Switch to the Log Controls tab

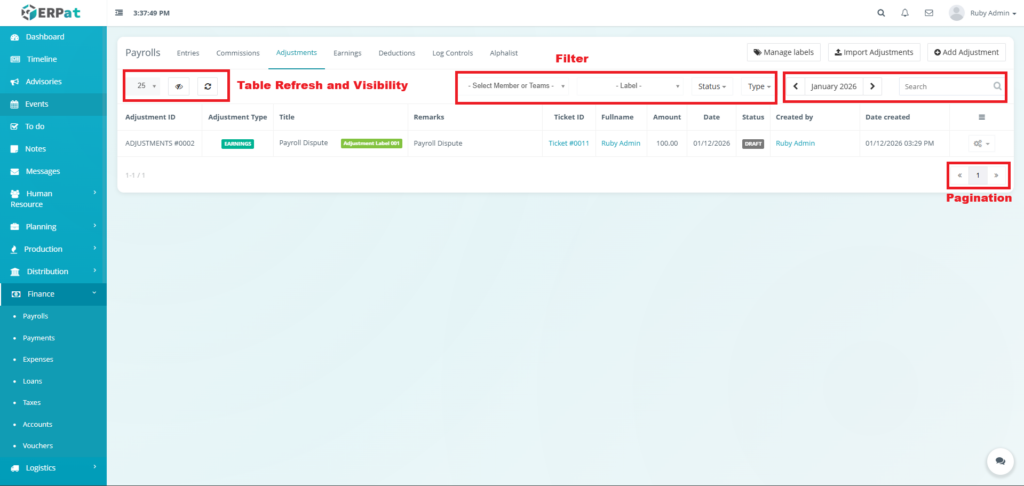click(453, 53)
